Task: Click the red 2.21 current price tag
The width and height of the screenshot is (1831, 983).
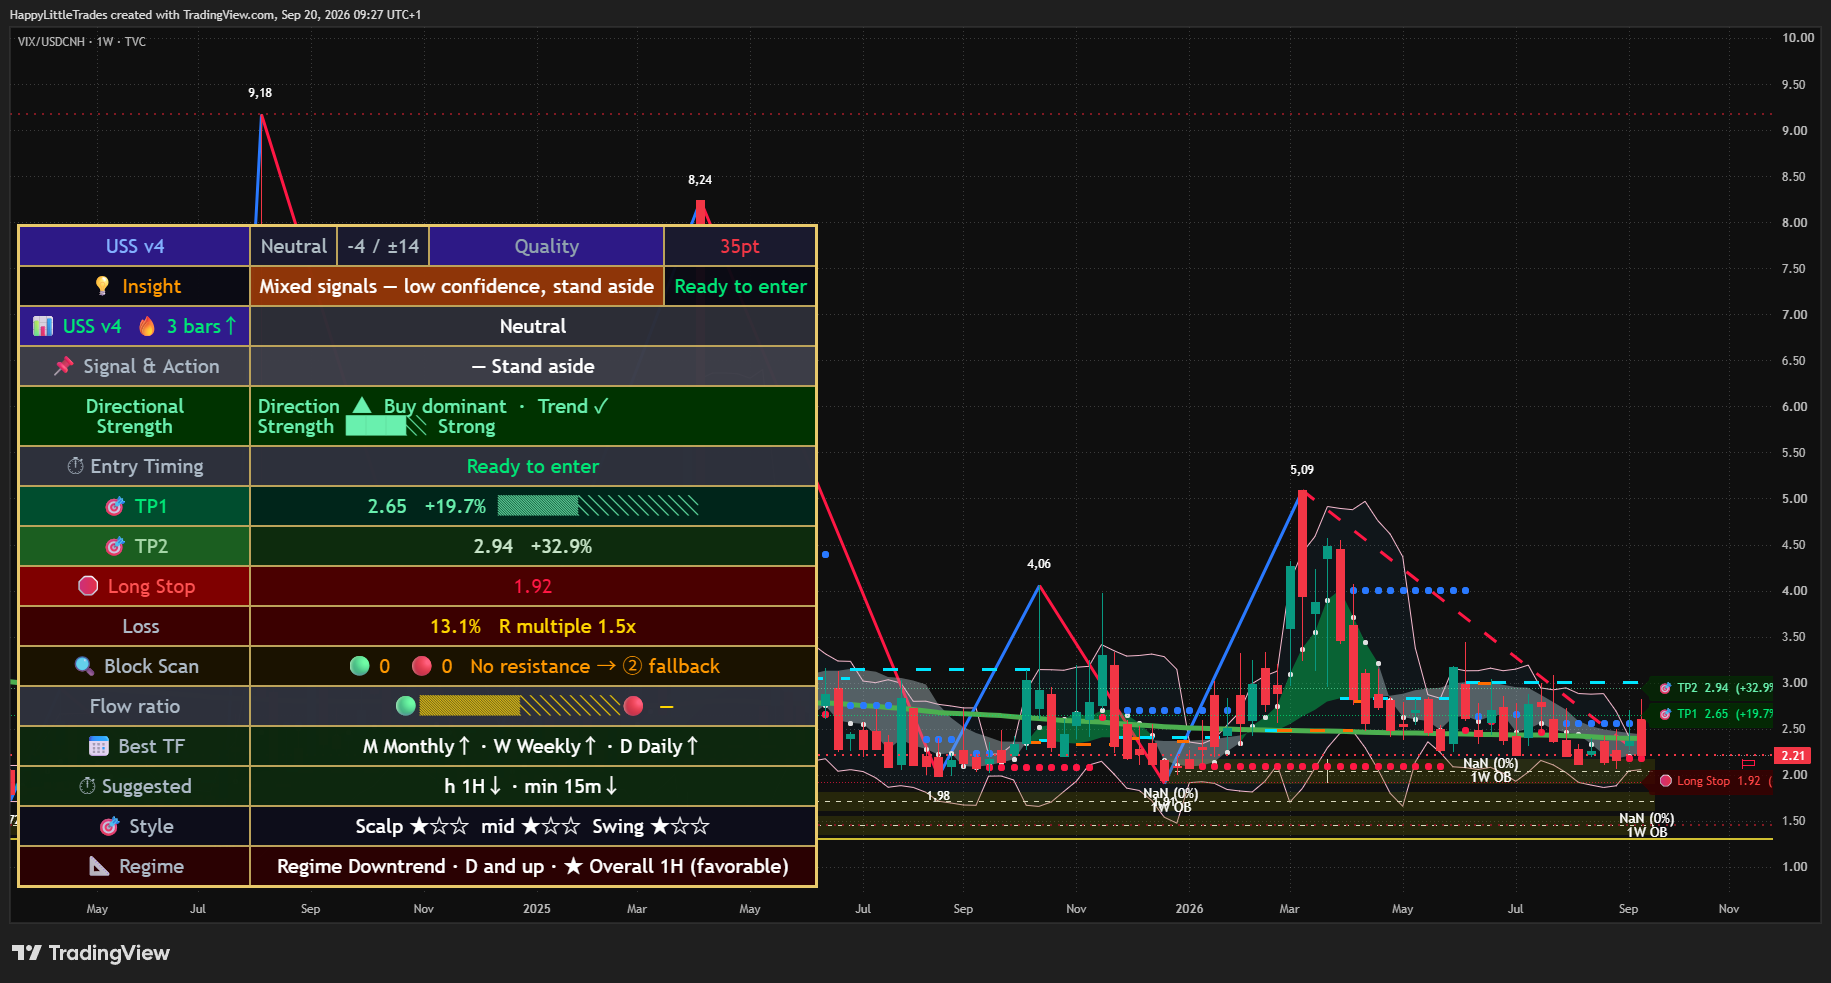Action: coord(1794,756)
